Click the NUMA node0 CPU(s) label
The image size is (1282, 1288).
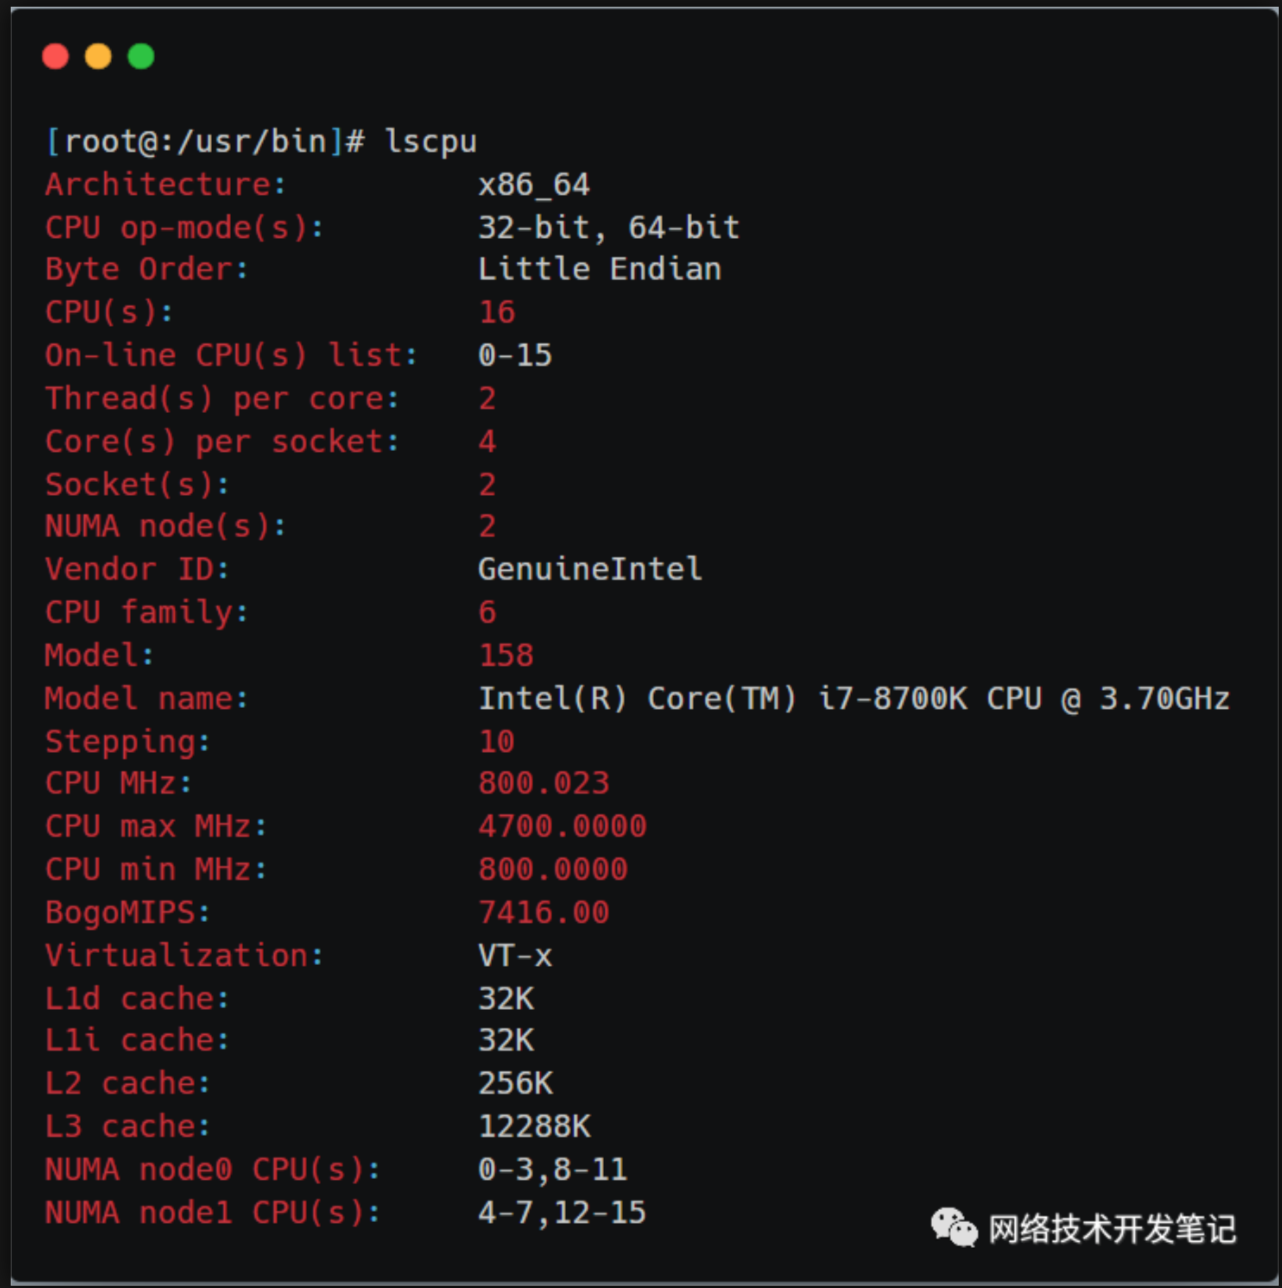212,1169
